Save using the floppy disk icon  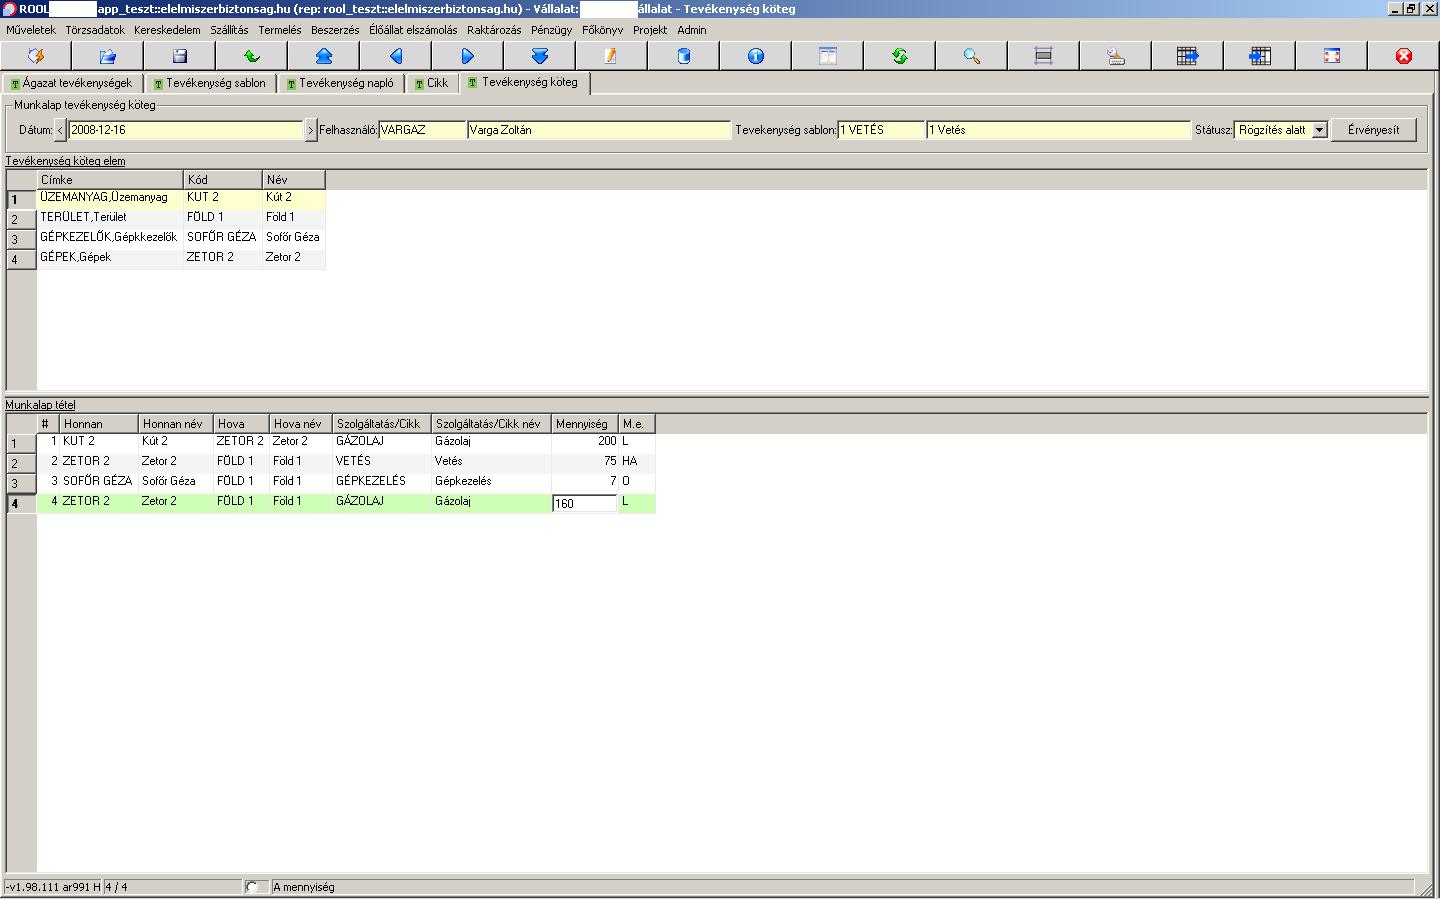[x=180, y=56]
